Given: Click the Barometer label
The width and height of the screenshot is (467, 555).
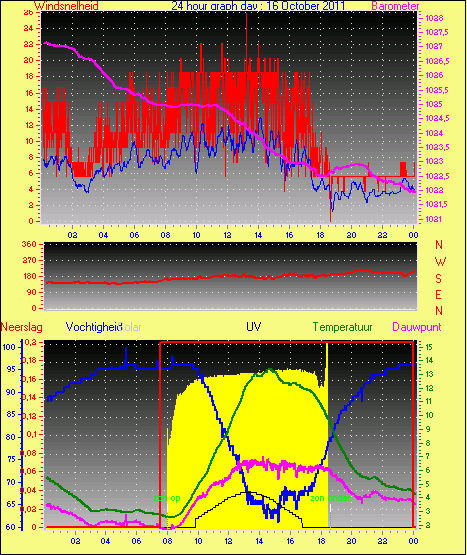Looking at the screenshot, I should click(x=395, y=6).
